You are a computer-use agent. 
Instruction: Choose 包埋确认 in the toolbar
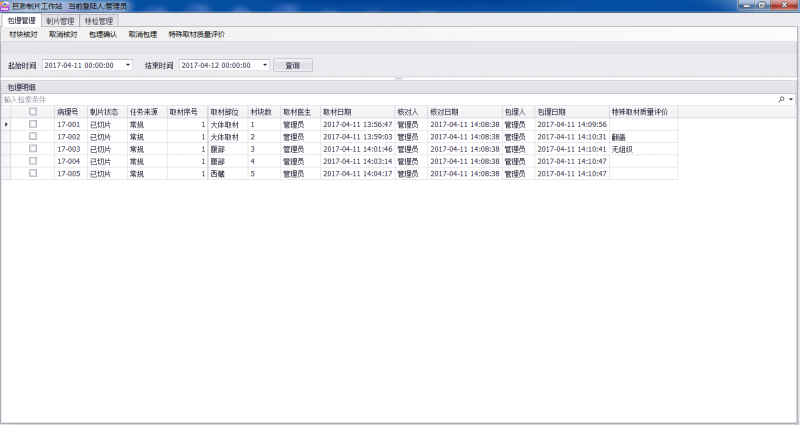click(103, 34)
